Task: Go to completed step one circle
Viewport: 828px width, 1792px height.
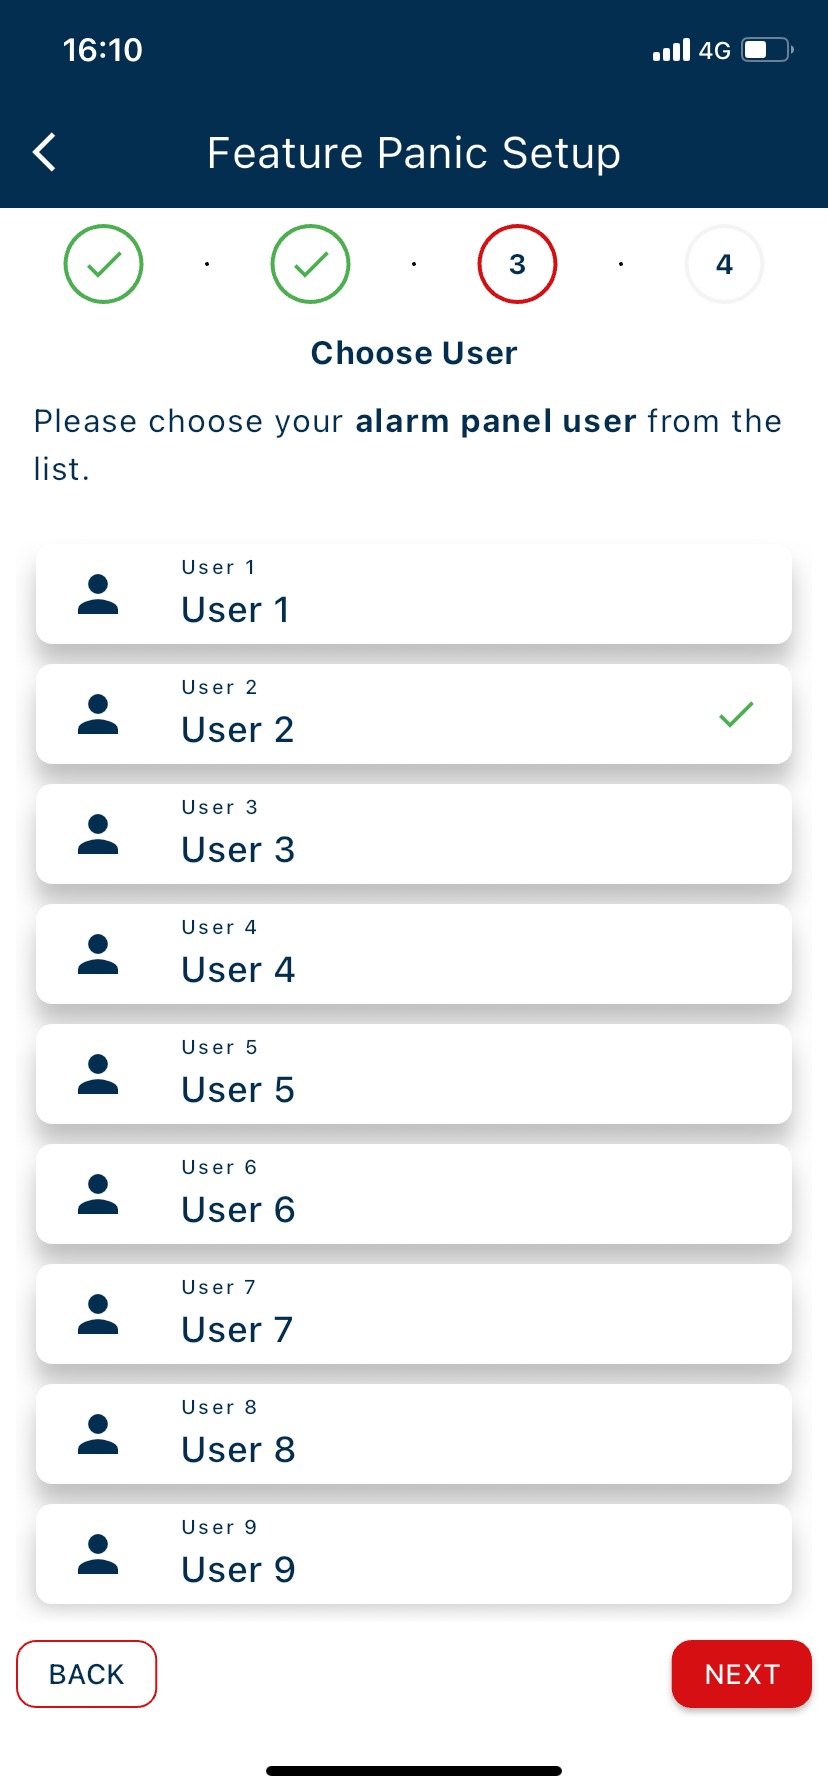Action: tap(104, 264)
